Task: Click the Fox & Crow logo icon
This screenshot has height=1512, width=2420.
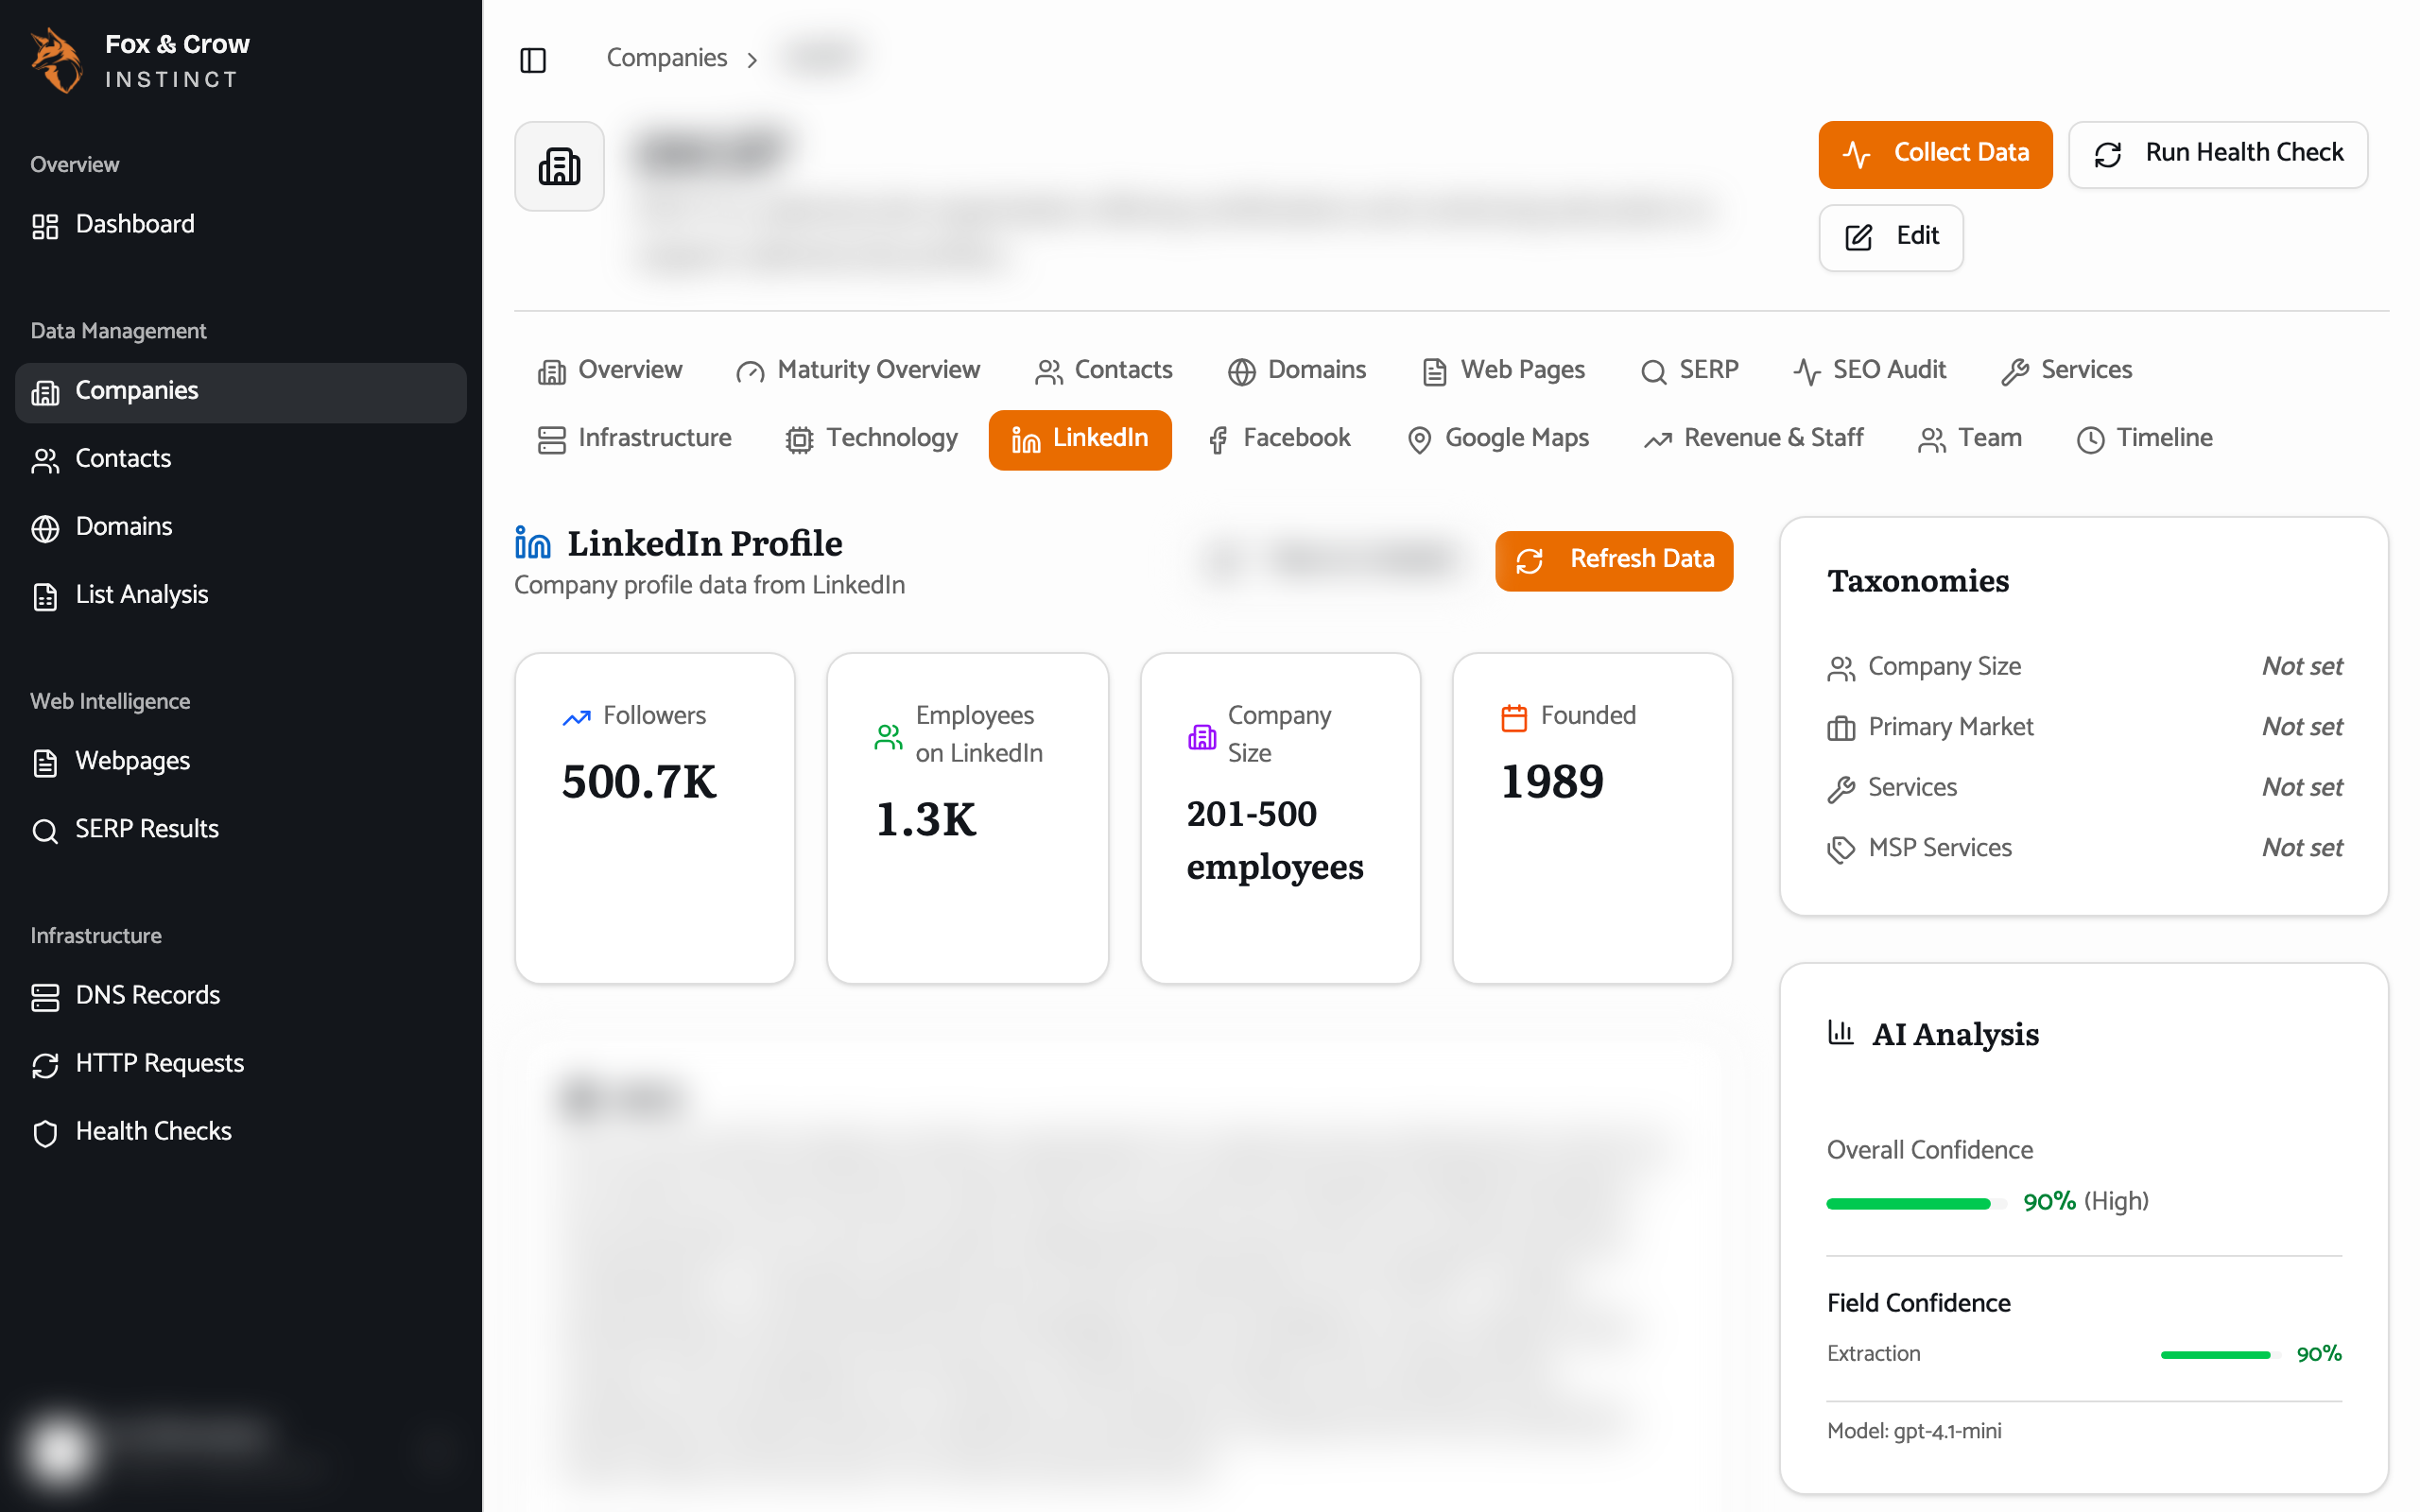Action: coord(56,61)
